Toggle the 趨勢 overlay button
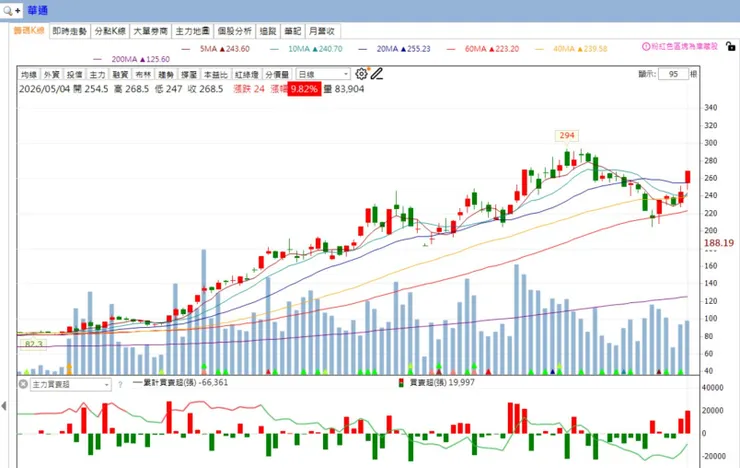Screen dimensions: 740x468 [x=166, y=75]
